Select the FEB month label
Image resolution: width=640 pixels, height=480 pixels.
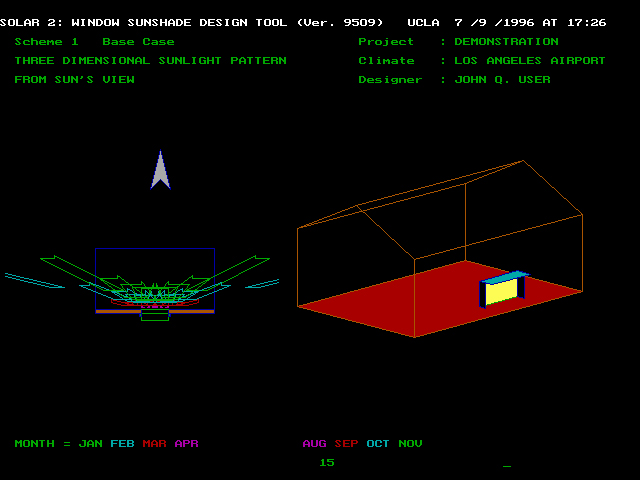click(x=122, y=444)
